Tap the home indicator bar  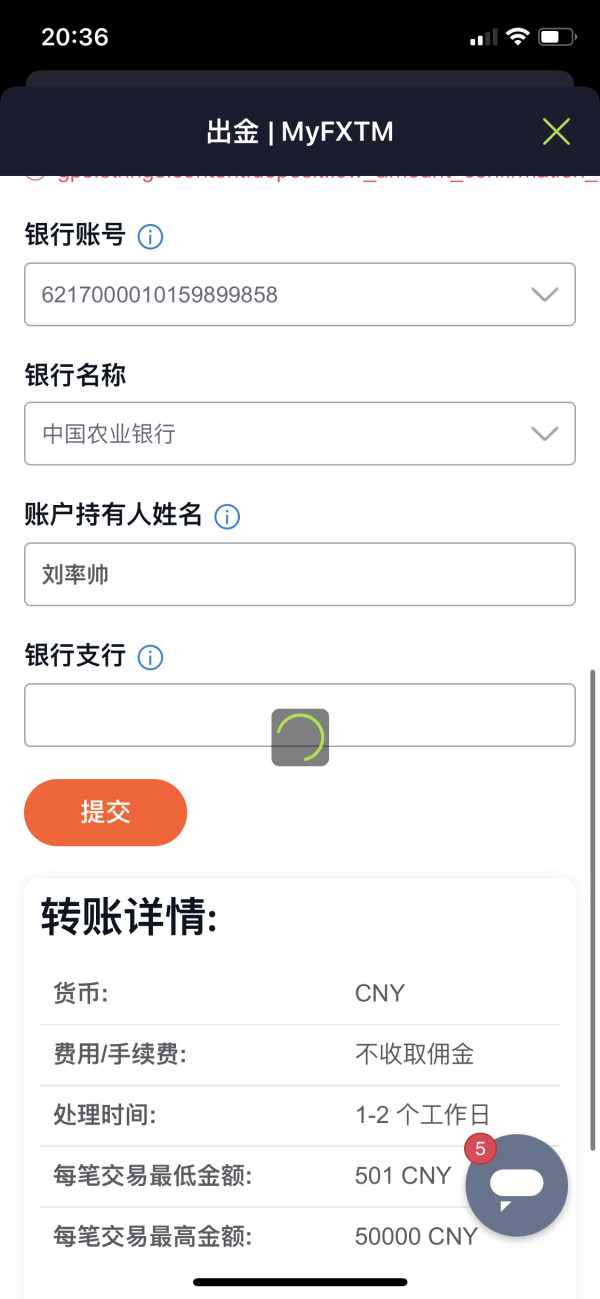point(300,1281)
